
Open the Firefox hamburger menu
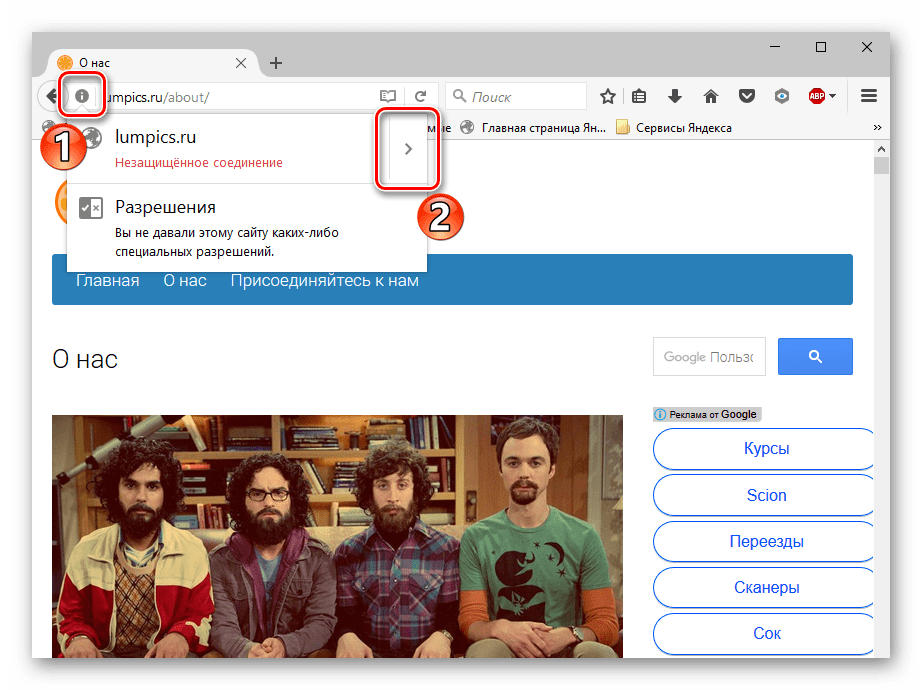(x=869, y=97)
